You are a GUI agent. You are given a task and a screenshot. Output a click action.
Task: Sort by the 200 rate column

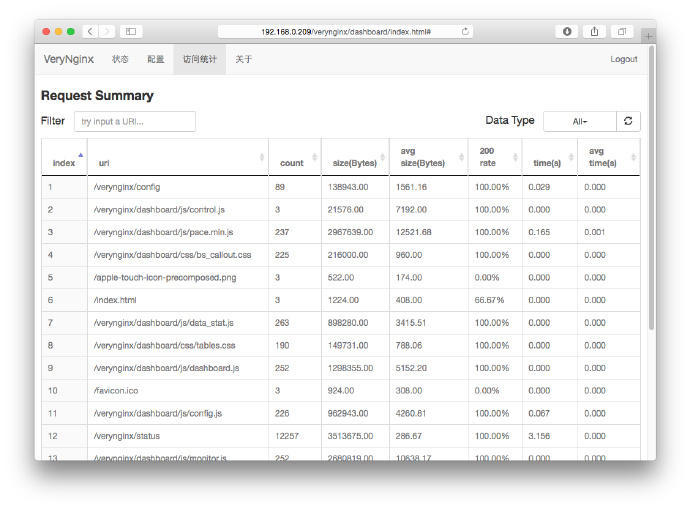point(495,157)
